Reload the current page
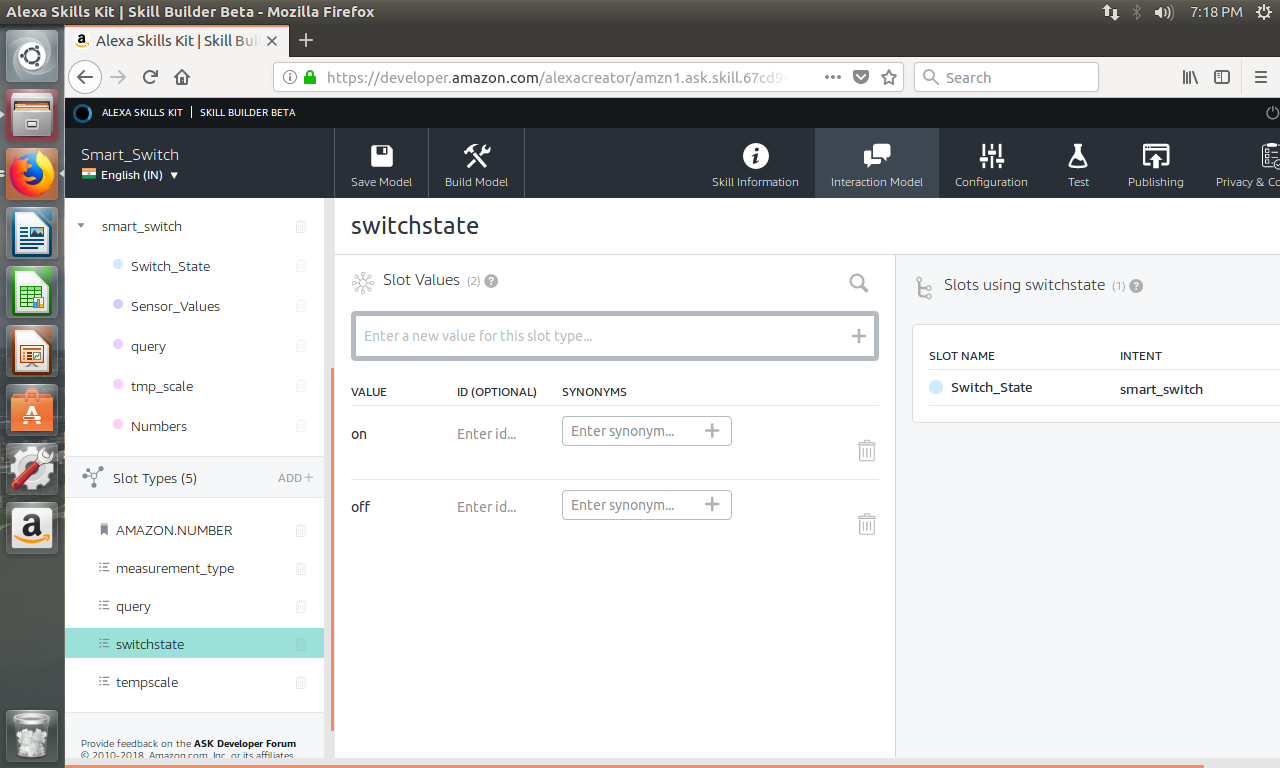The image size is (1280, 768). coord(151,77)
